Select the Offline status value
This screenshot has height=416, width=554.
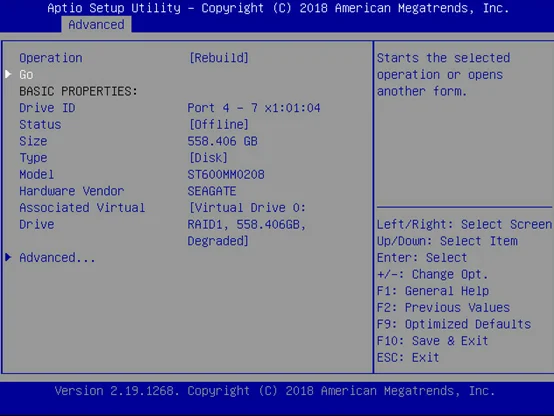click(219, 124)
